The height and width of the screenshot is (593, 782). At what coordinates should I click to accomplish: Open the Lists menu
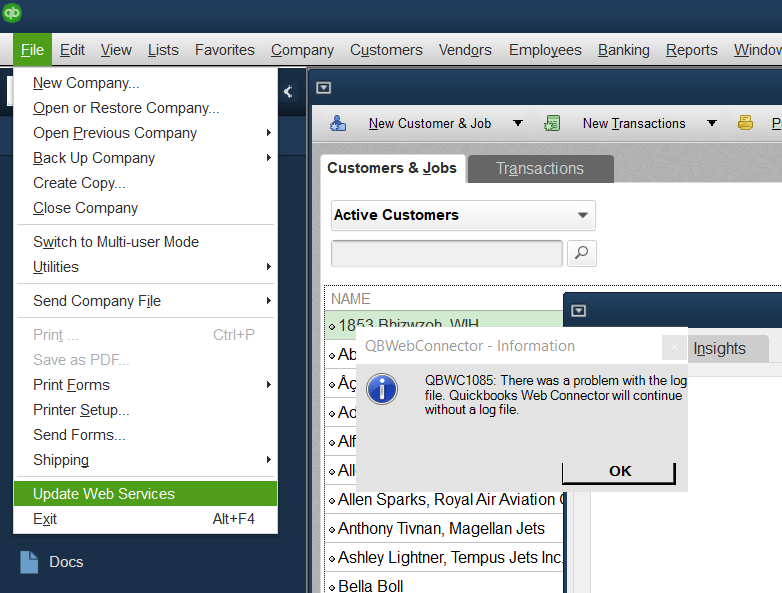(x=163, y=50)
